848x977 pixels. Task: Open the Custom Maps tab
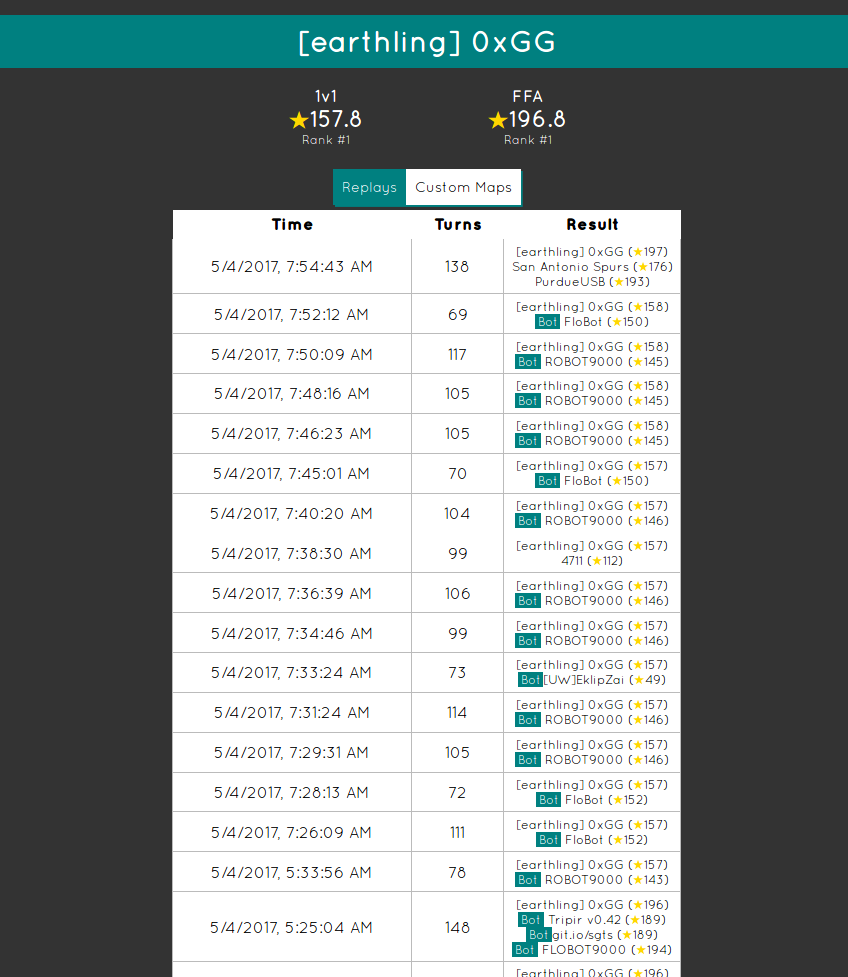pos(463,187)
